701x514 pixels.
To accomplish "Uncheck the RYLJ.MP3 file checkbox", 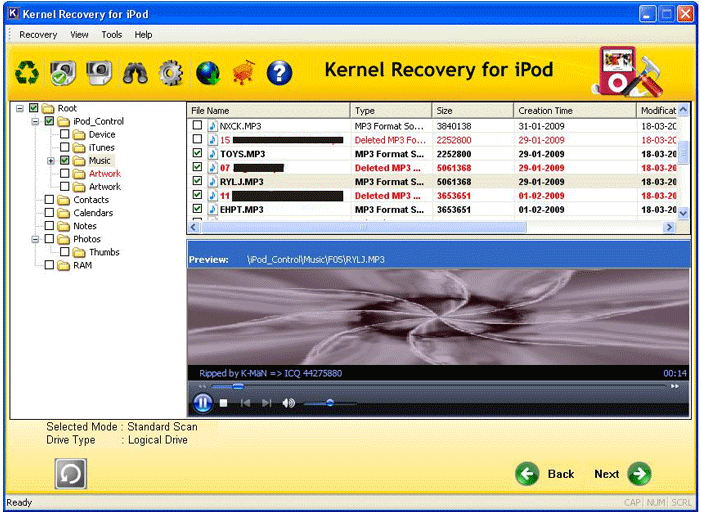I will pyautogui.click(x=197, y=181).
